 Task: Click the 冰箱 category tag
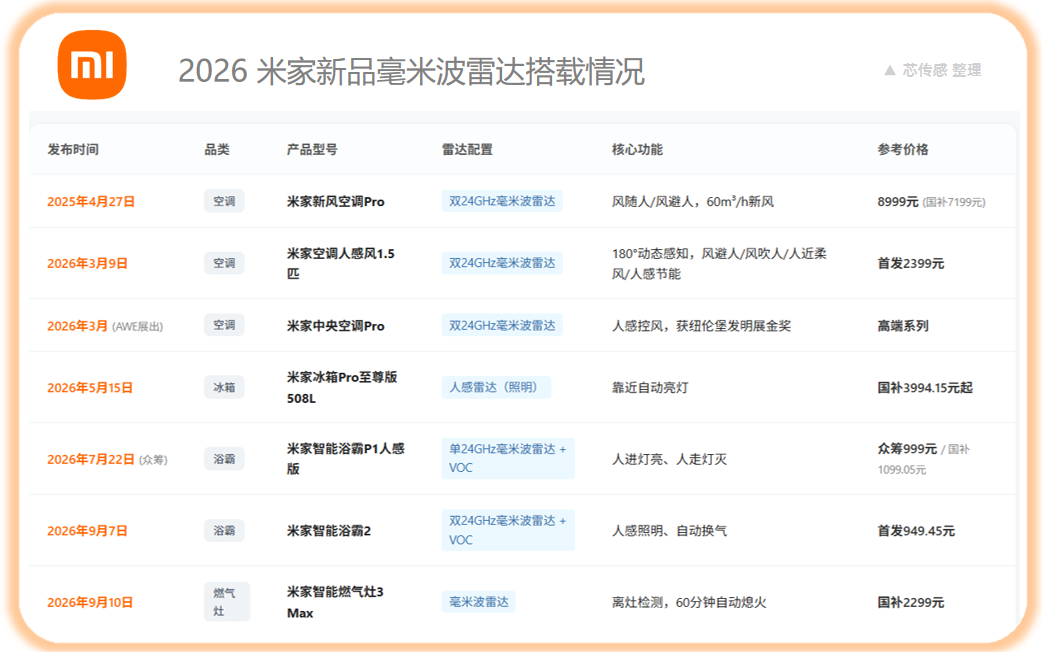pyautogui.click(x=224, y=387)
